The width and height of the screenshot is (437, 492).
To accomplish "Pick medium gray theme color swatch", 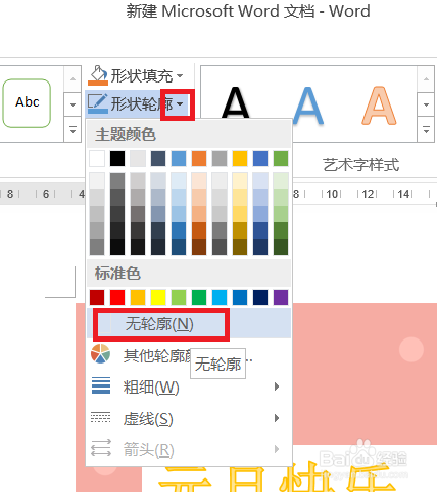I will (219, 158).
